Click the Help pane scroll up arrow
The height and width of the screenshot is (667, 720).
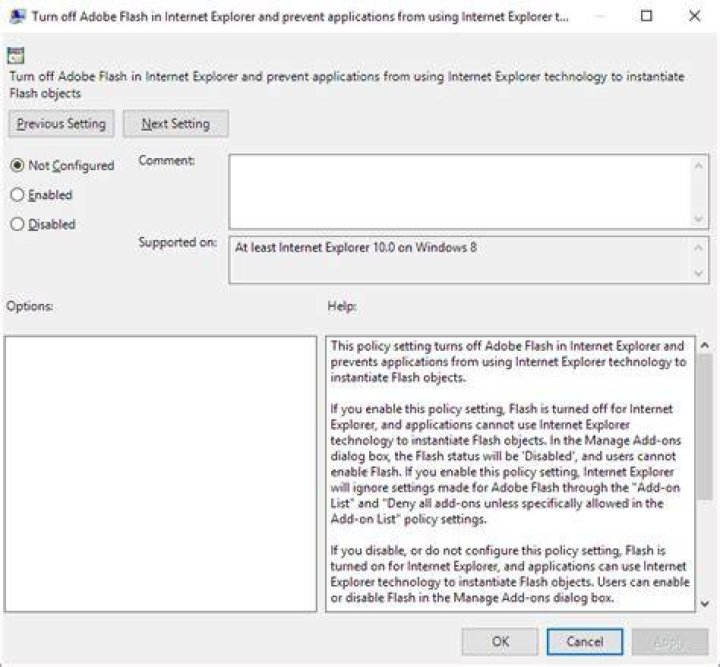pyautogui.click(x=705, y=345)
